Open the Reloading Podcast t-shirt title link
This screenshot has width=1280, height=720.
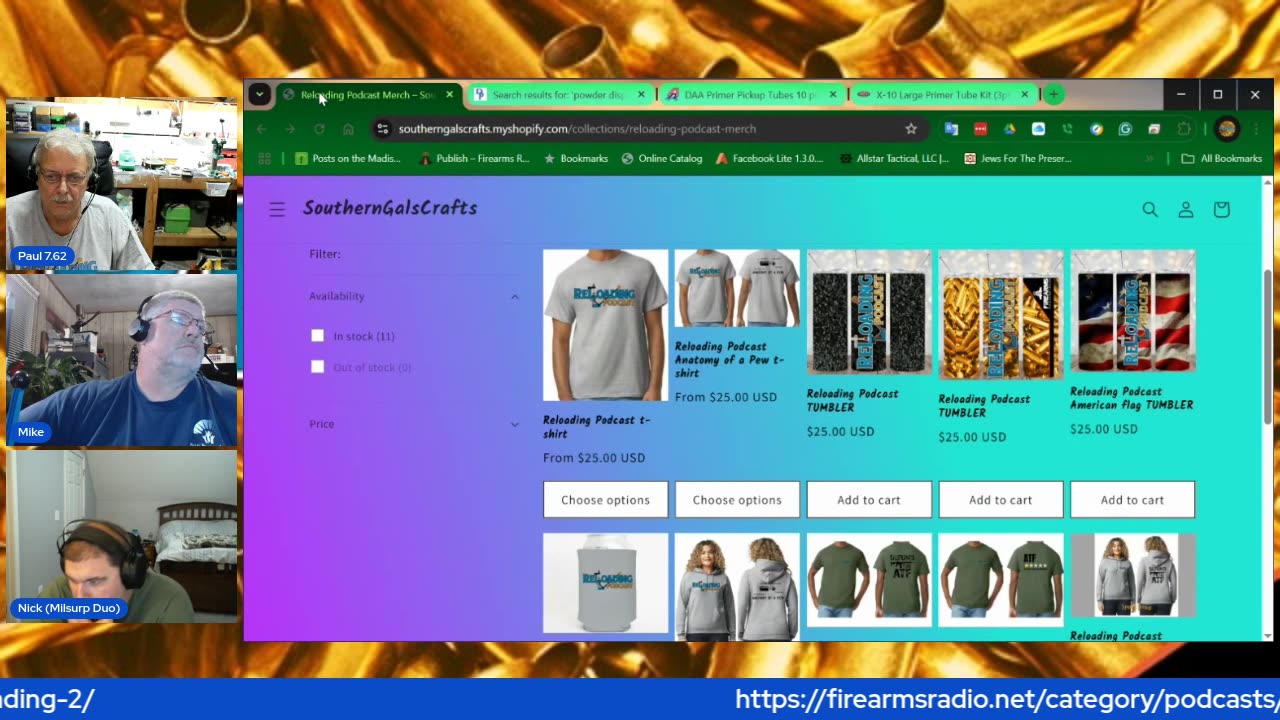(x=596, y=427)
